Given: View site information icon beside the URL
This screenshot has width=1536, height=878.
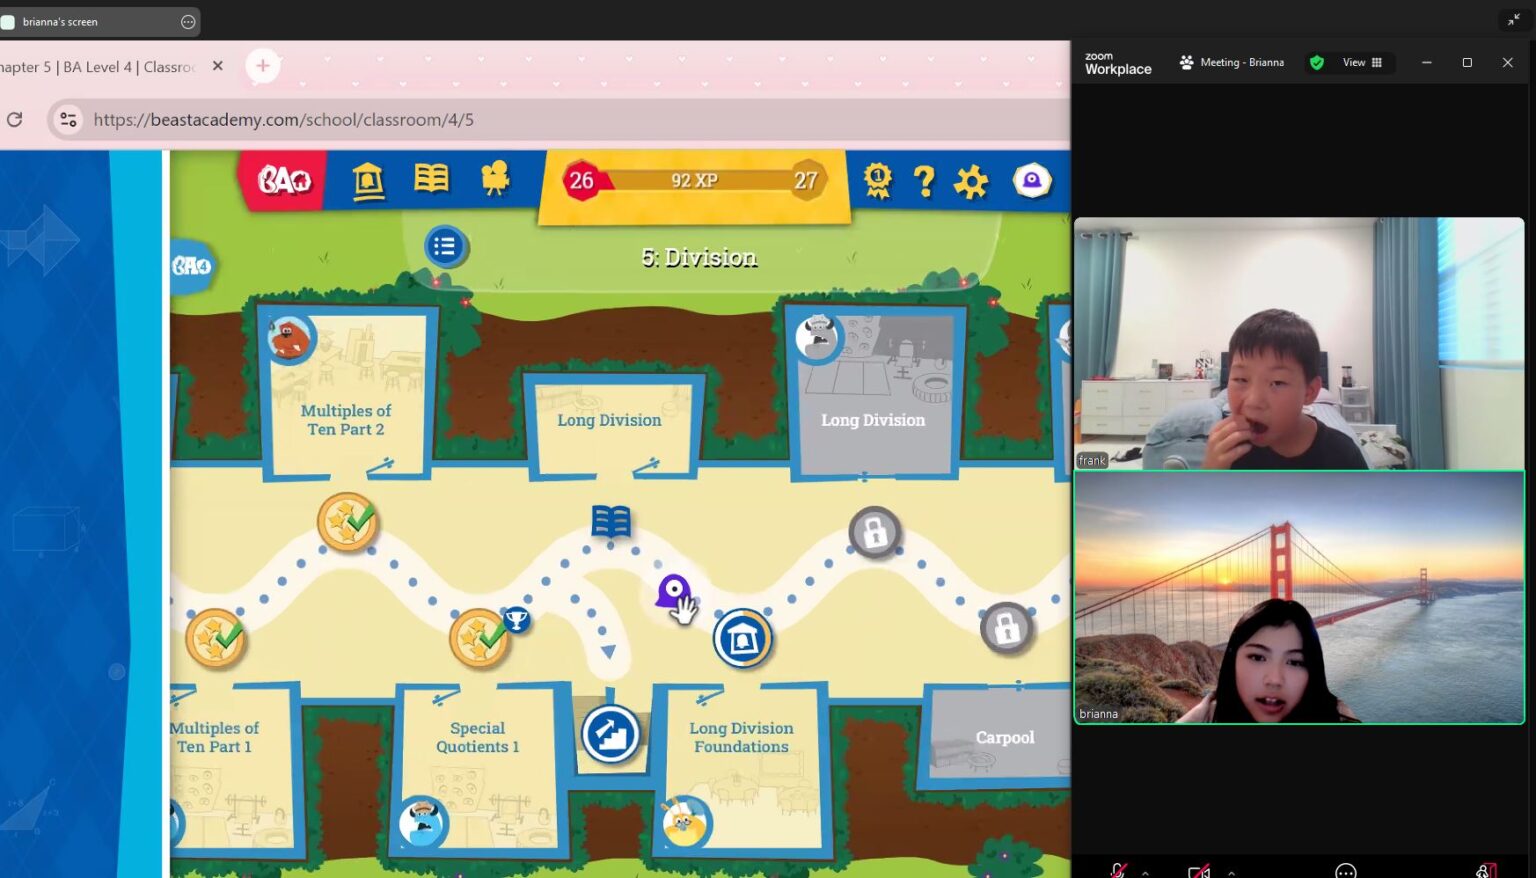Looking at the screenshot, I should pos(68,120).
